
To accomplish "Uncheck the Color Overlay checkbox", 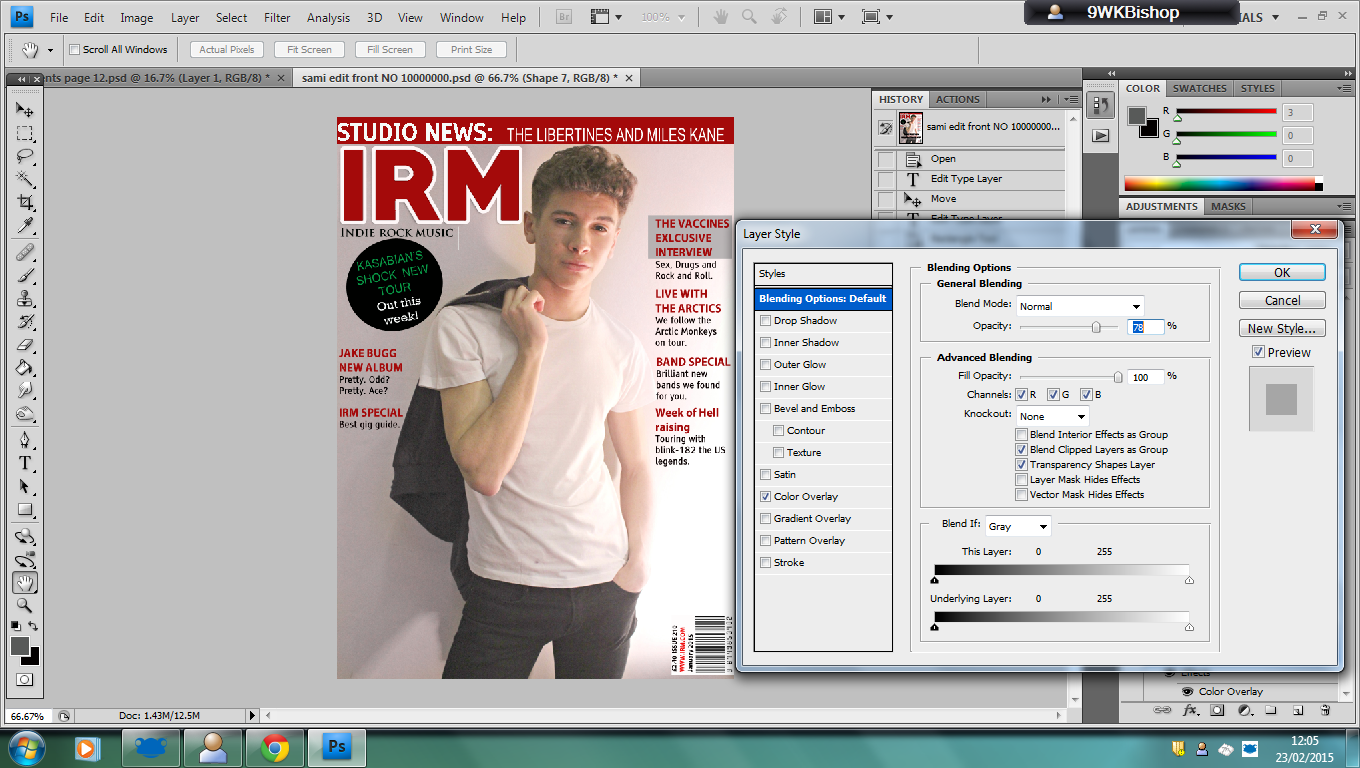I will click(766, 497).
